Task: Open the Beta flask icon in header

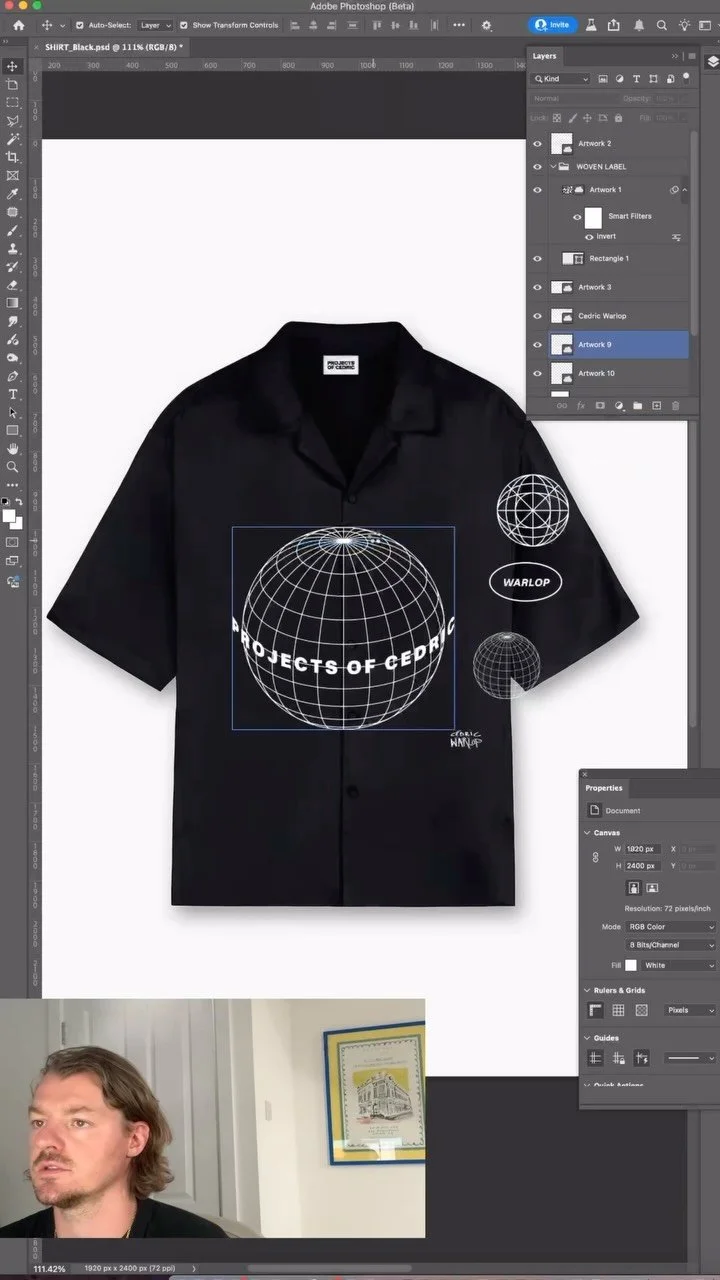Action: click(591, 25)
